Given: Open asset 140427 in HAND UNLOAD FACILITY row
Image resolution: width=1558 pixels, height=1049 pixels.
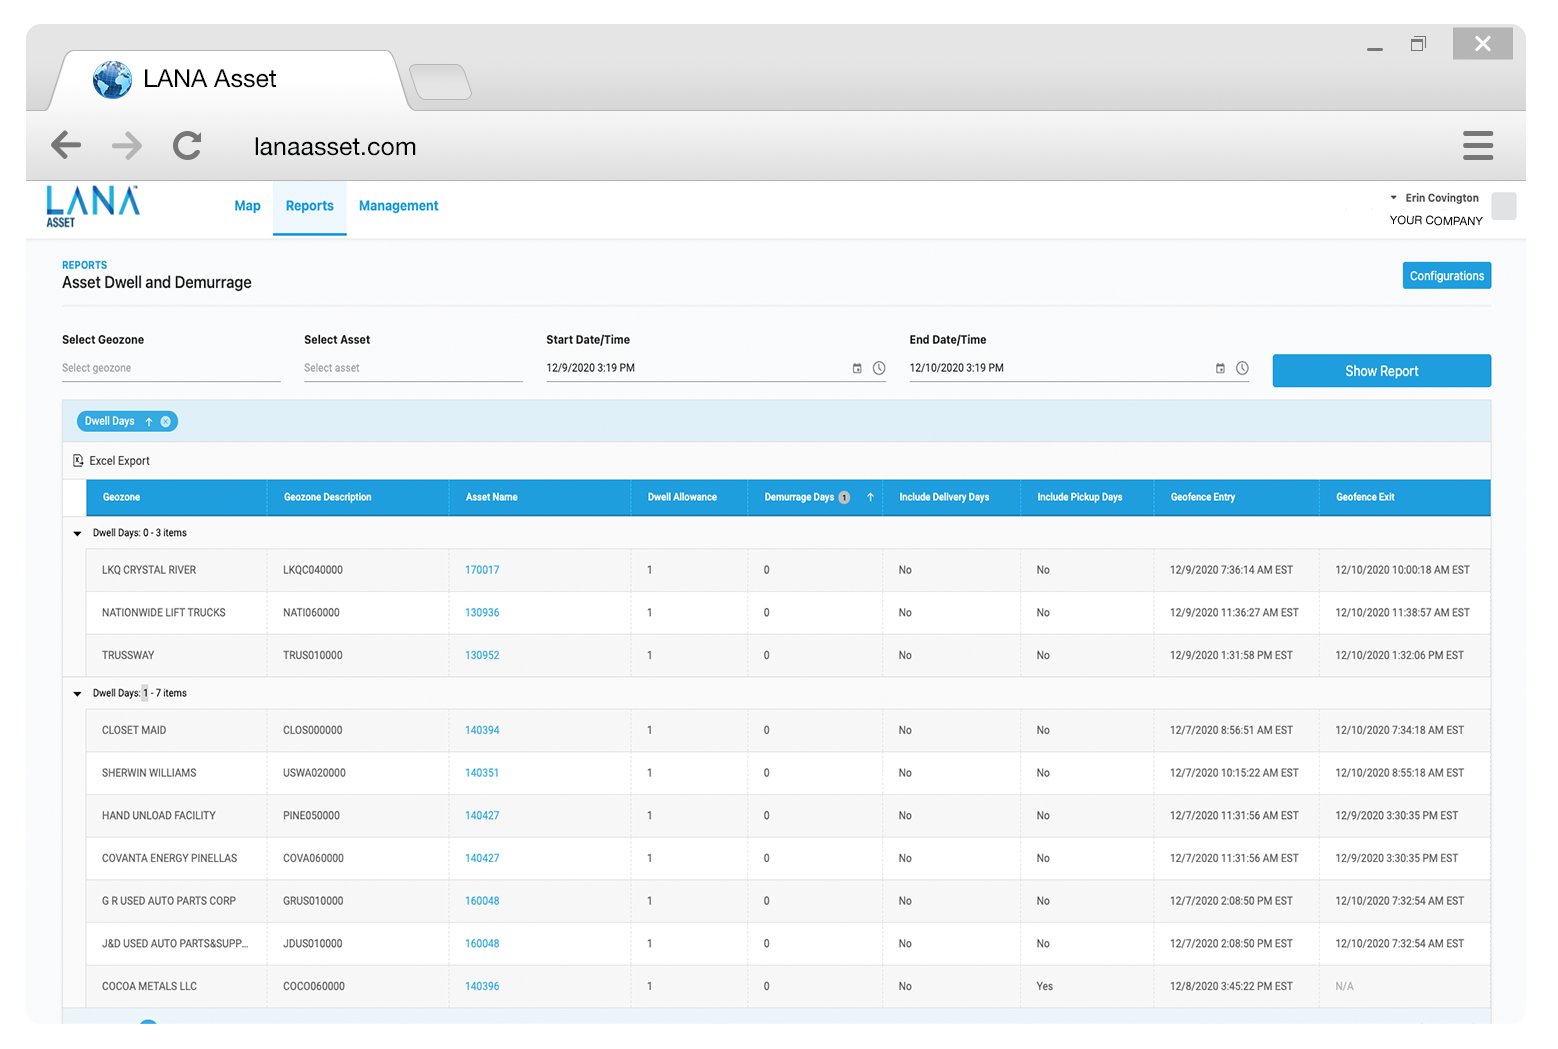Looking at the screenshot, I should (x=482, y=816).
